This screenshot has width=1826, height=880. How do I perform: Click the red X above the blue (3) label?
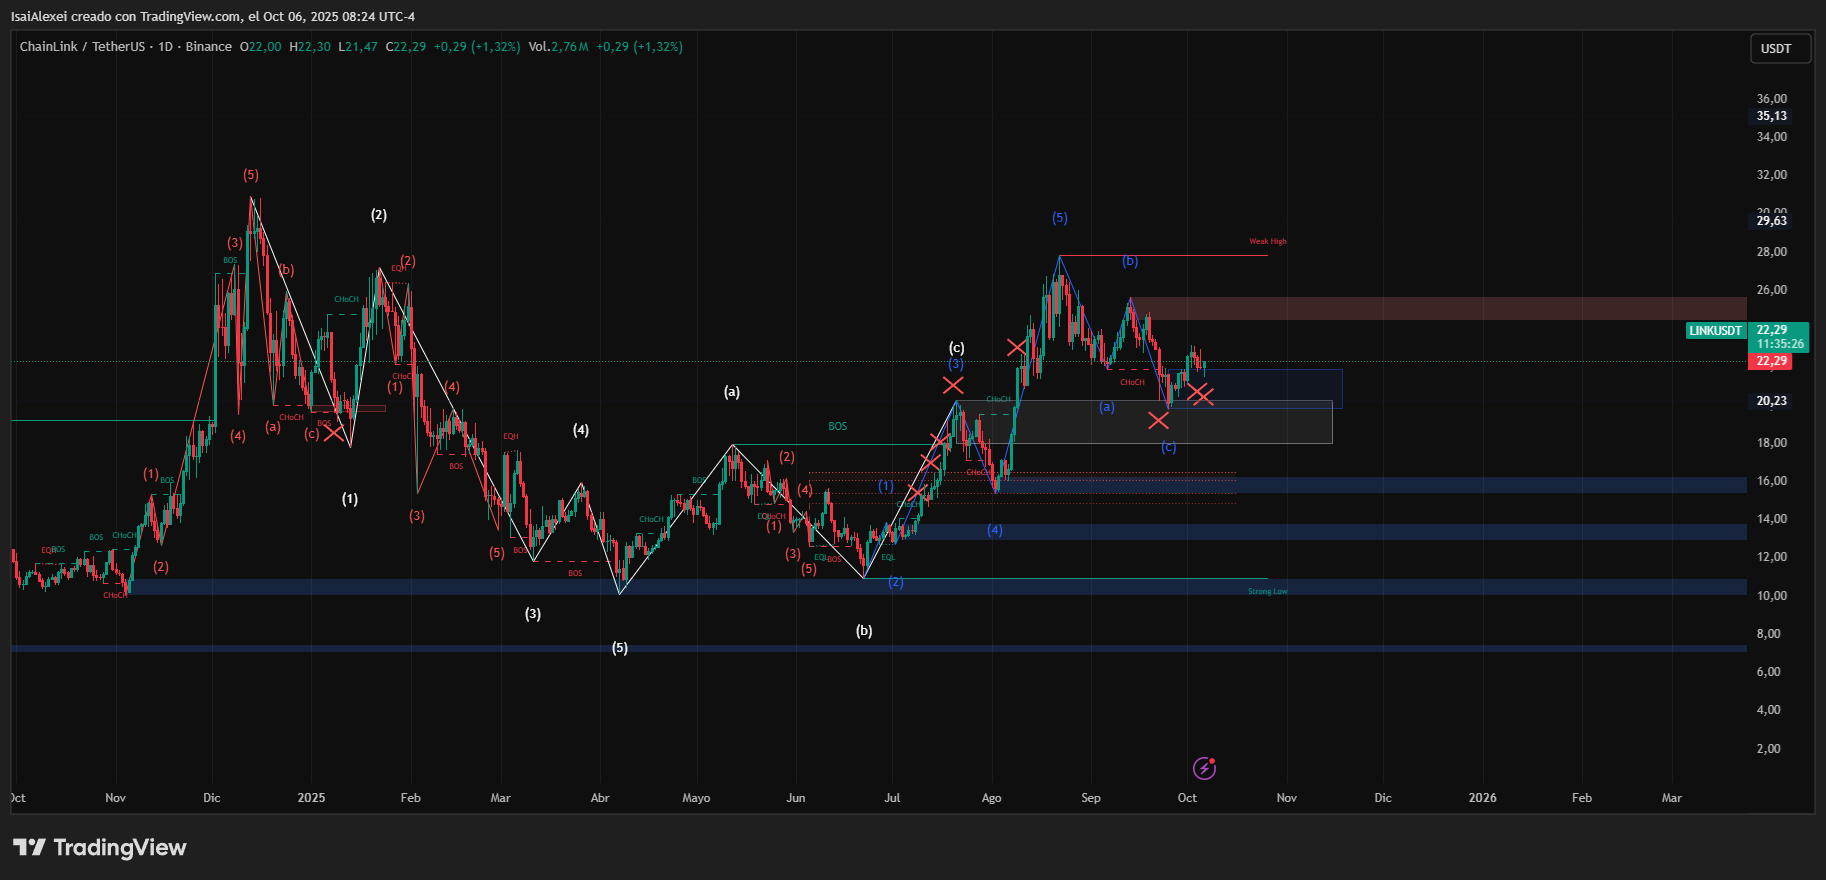[953, 385]
